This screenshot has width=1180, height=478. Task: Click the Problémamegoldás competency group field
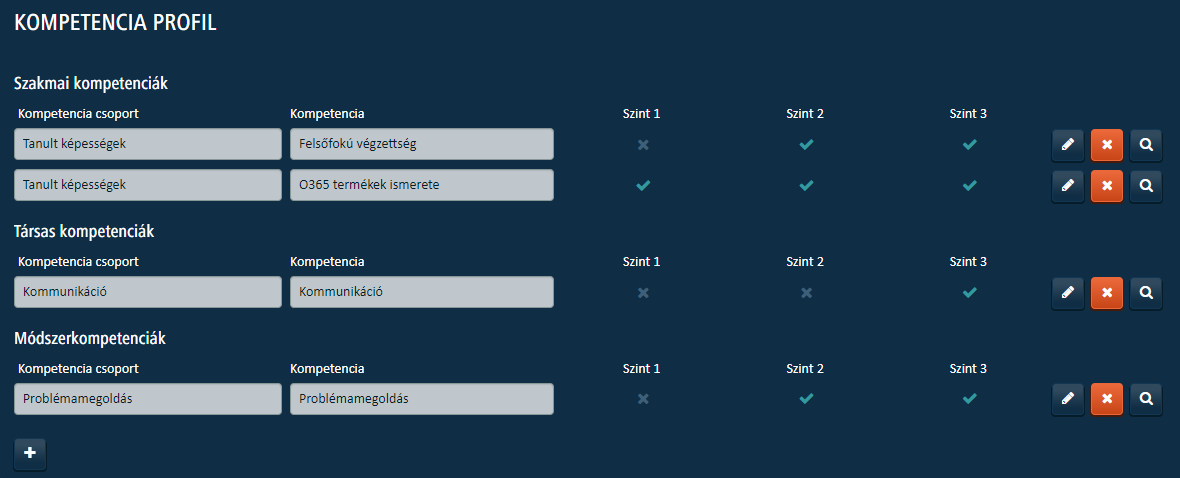(x=148, y=399)
